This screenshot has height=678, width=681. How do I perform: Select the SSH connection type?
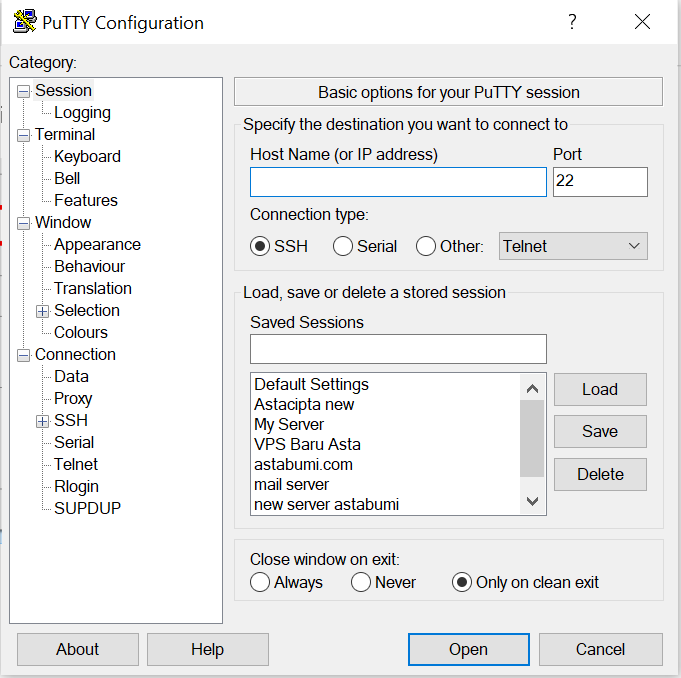[x=260, y=246]
